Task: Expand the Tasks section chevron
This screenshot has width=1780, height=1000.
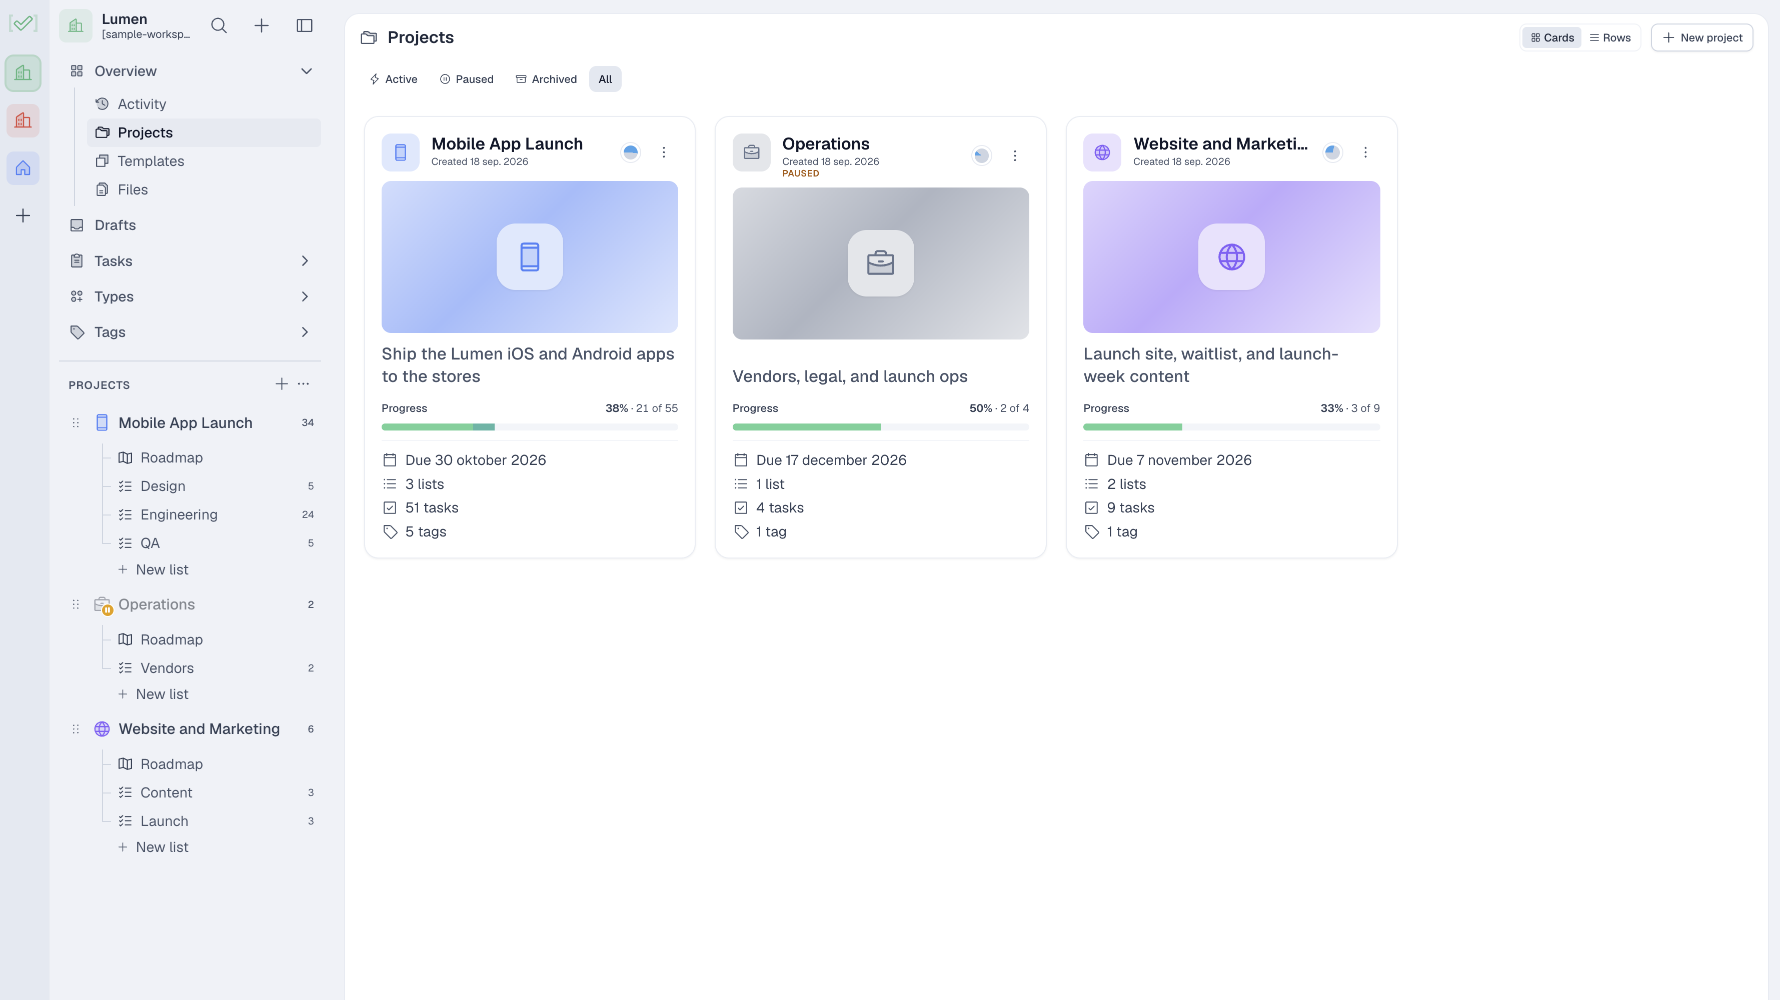Action: [305, 261]
